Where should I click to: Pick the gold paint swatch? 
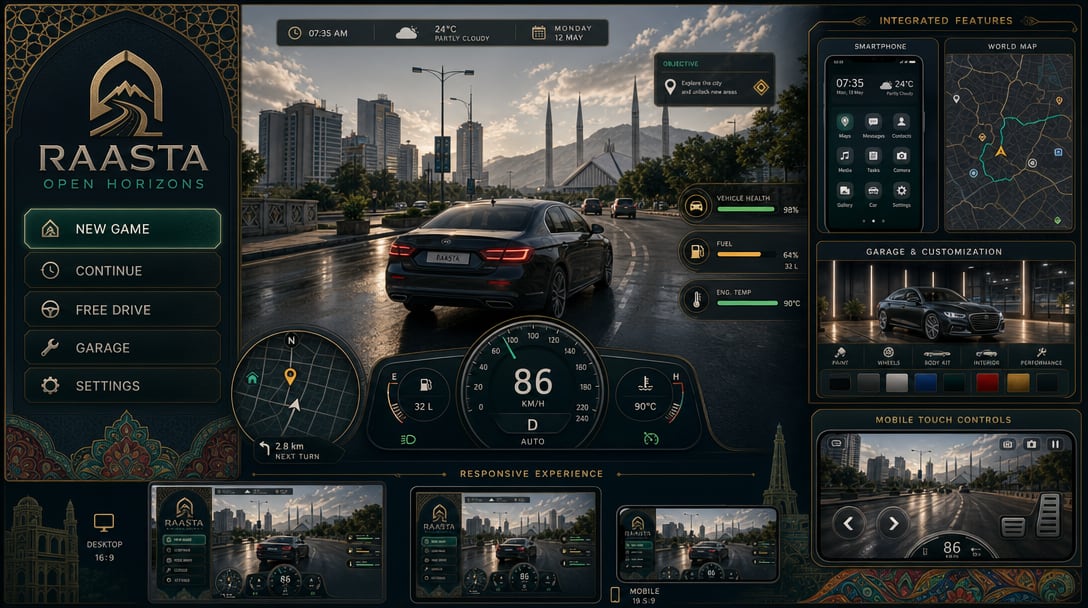coord(1018,382)
